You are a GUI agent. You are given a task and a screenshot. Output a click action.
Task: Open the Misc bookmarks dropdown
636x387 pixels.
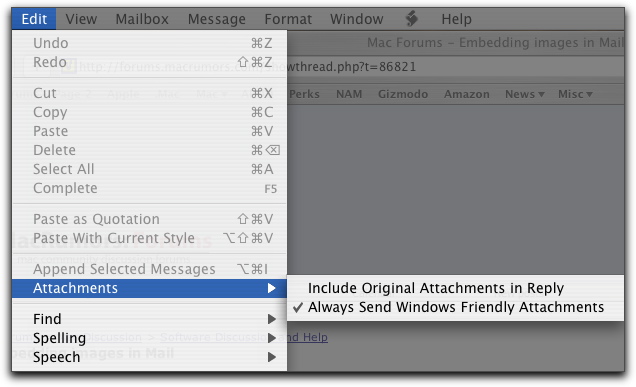[x=575, y=94]
